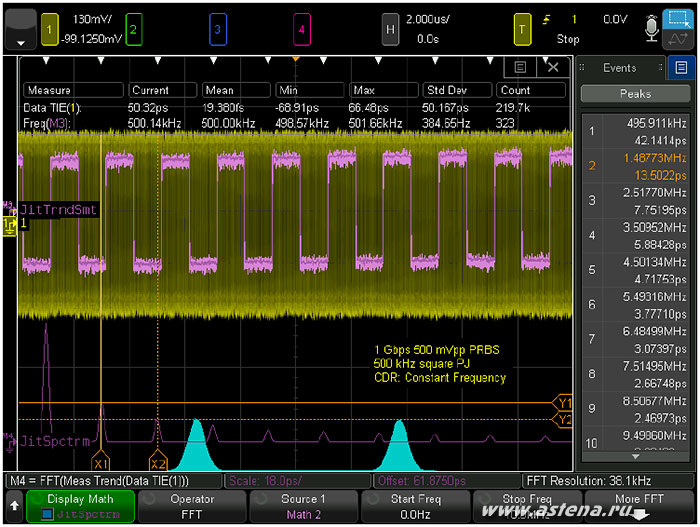Image resolution: width=700 pixels, height=527 pixels.
Task: Open the Events sidebar list icon
Action: [681, 67]
